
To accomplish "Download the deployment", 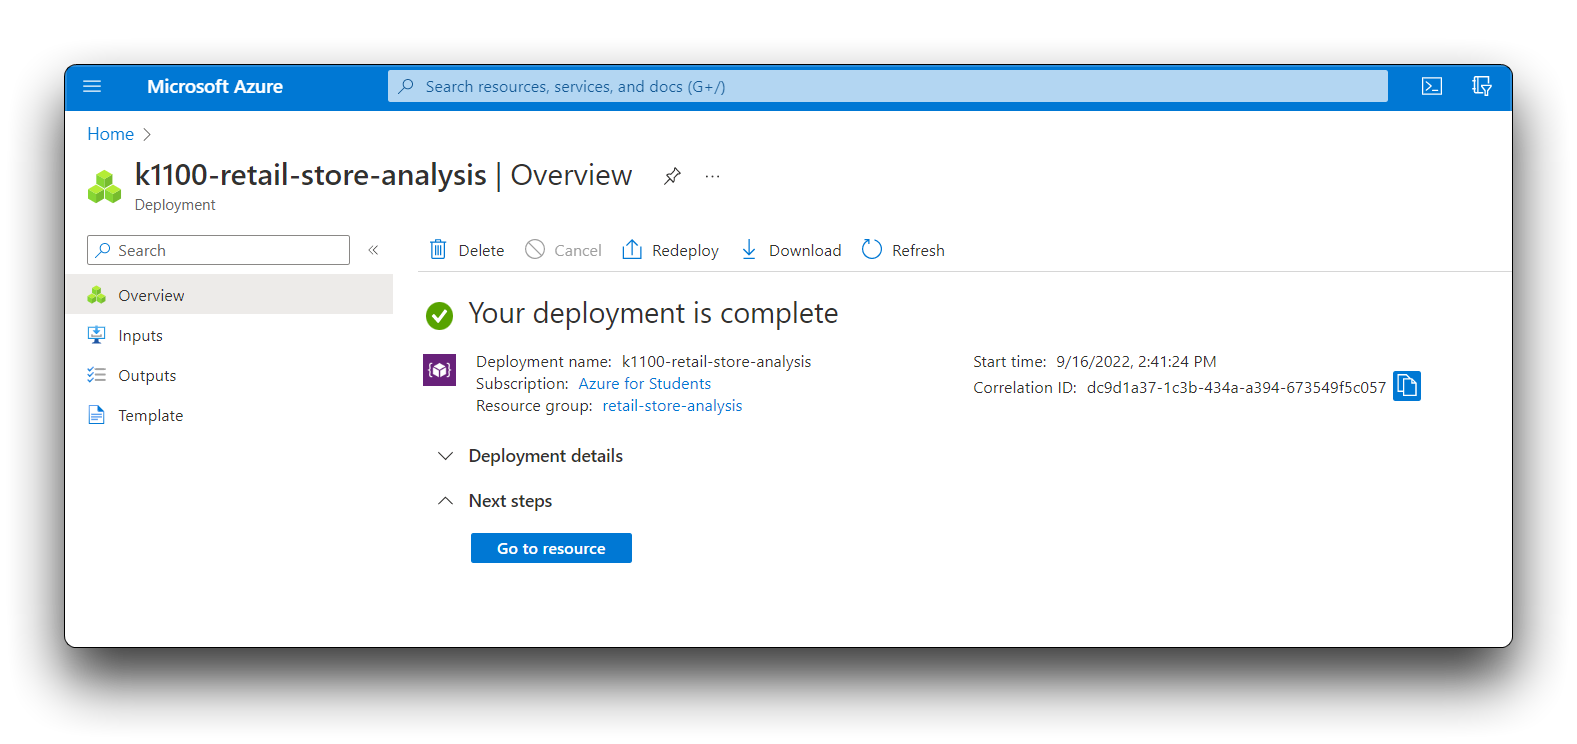I will [791, 250].
